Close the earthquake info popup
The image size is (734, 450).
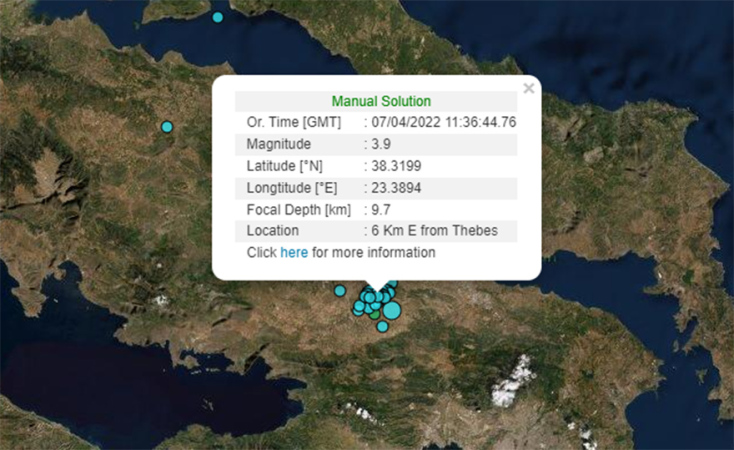(x=528, y=89)
